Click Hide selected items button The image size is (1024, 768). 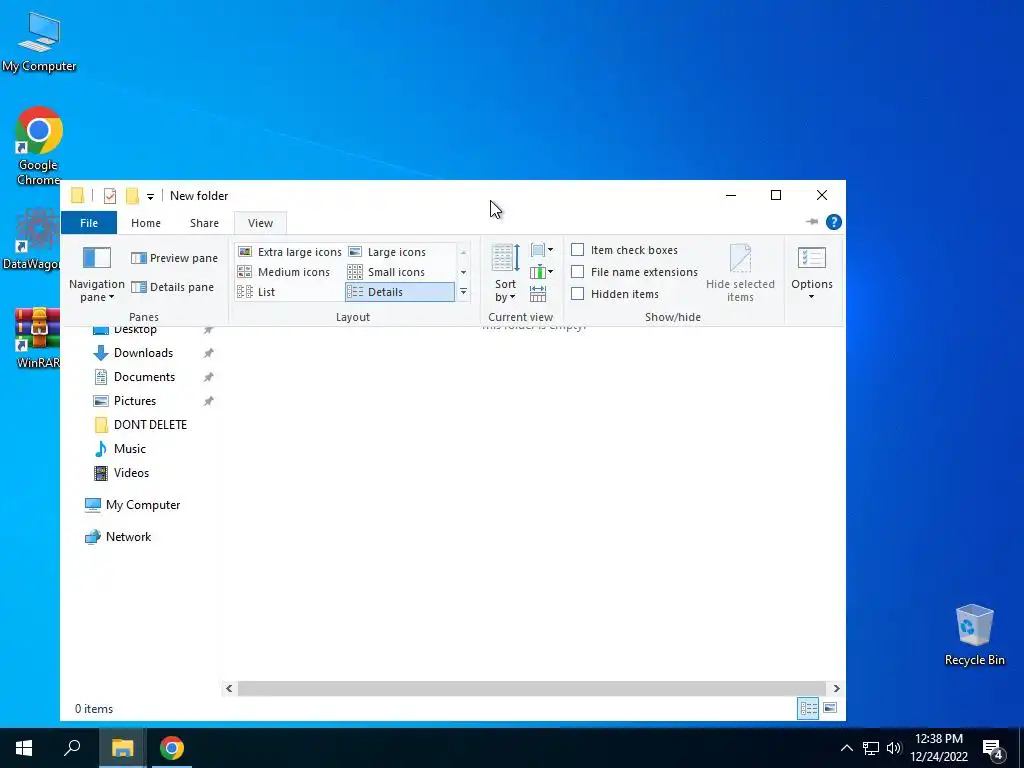(740, 273)
